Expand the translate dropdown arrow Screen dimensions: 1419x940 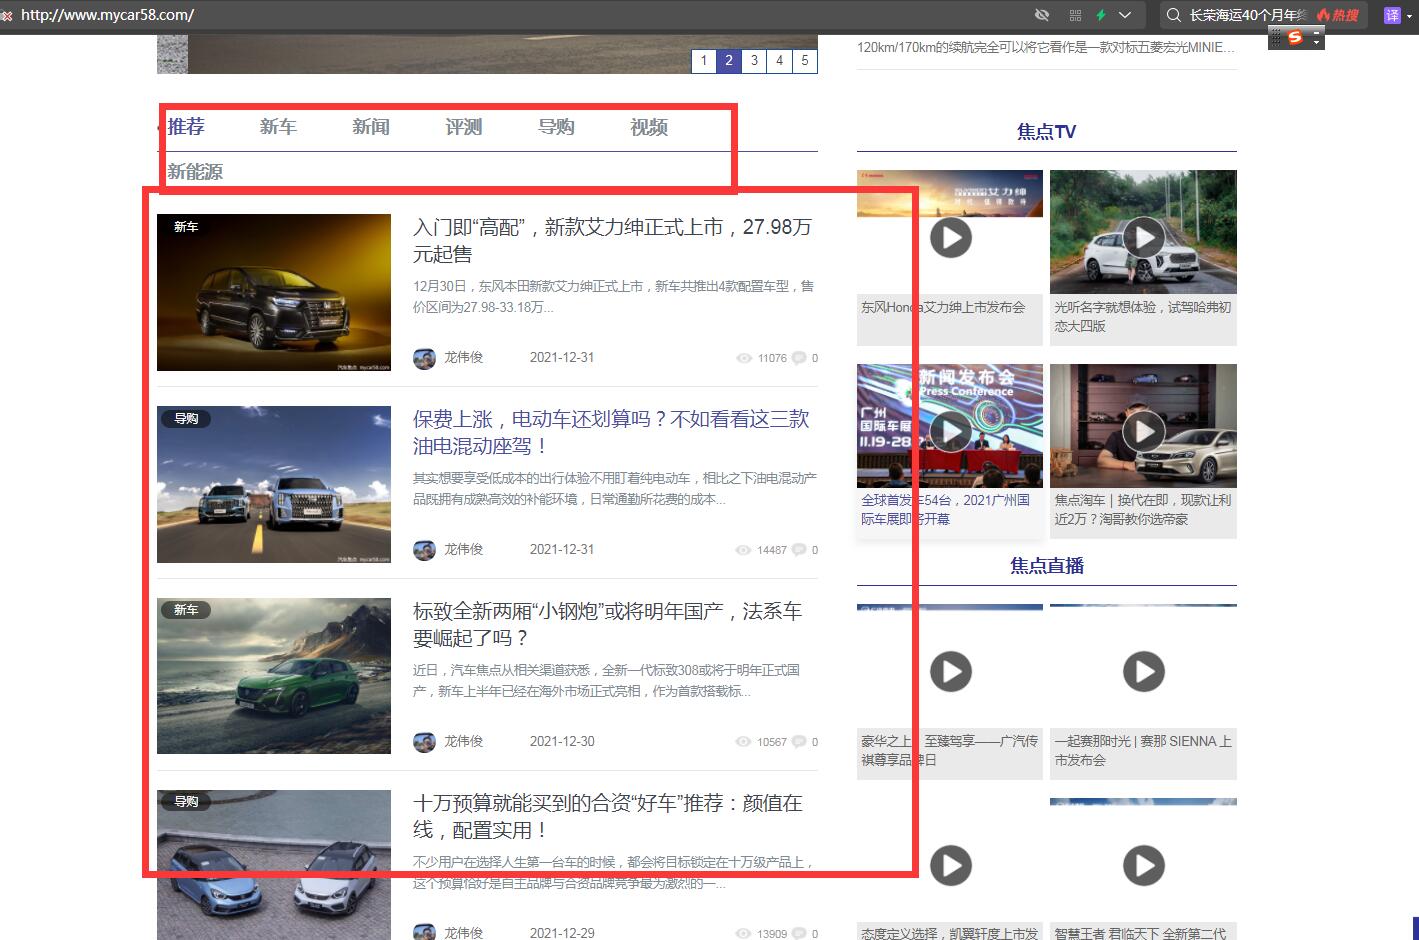click(1410, 15)
